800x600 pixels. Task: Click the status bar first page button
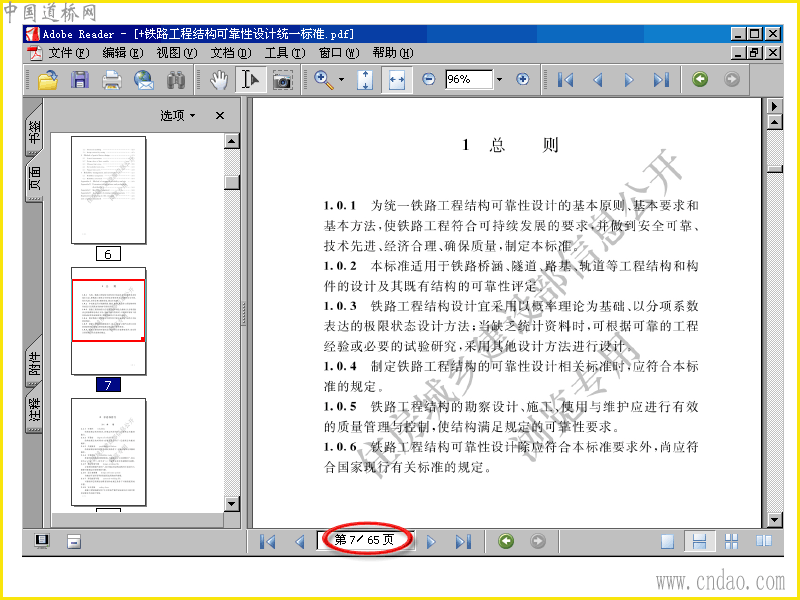[267, 541]
